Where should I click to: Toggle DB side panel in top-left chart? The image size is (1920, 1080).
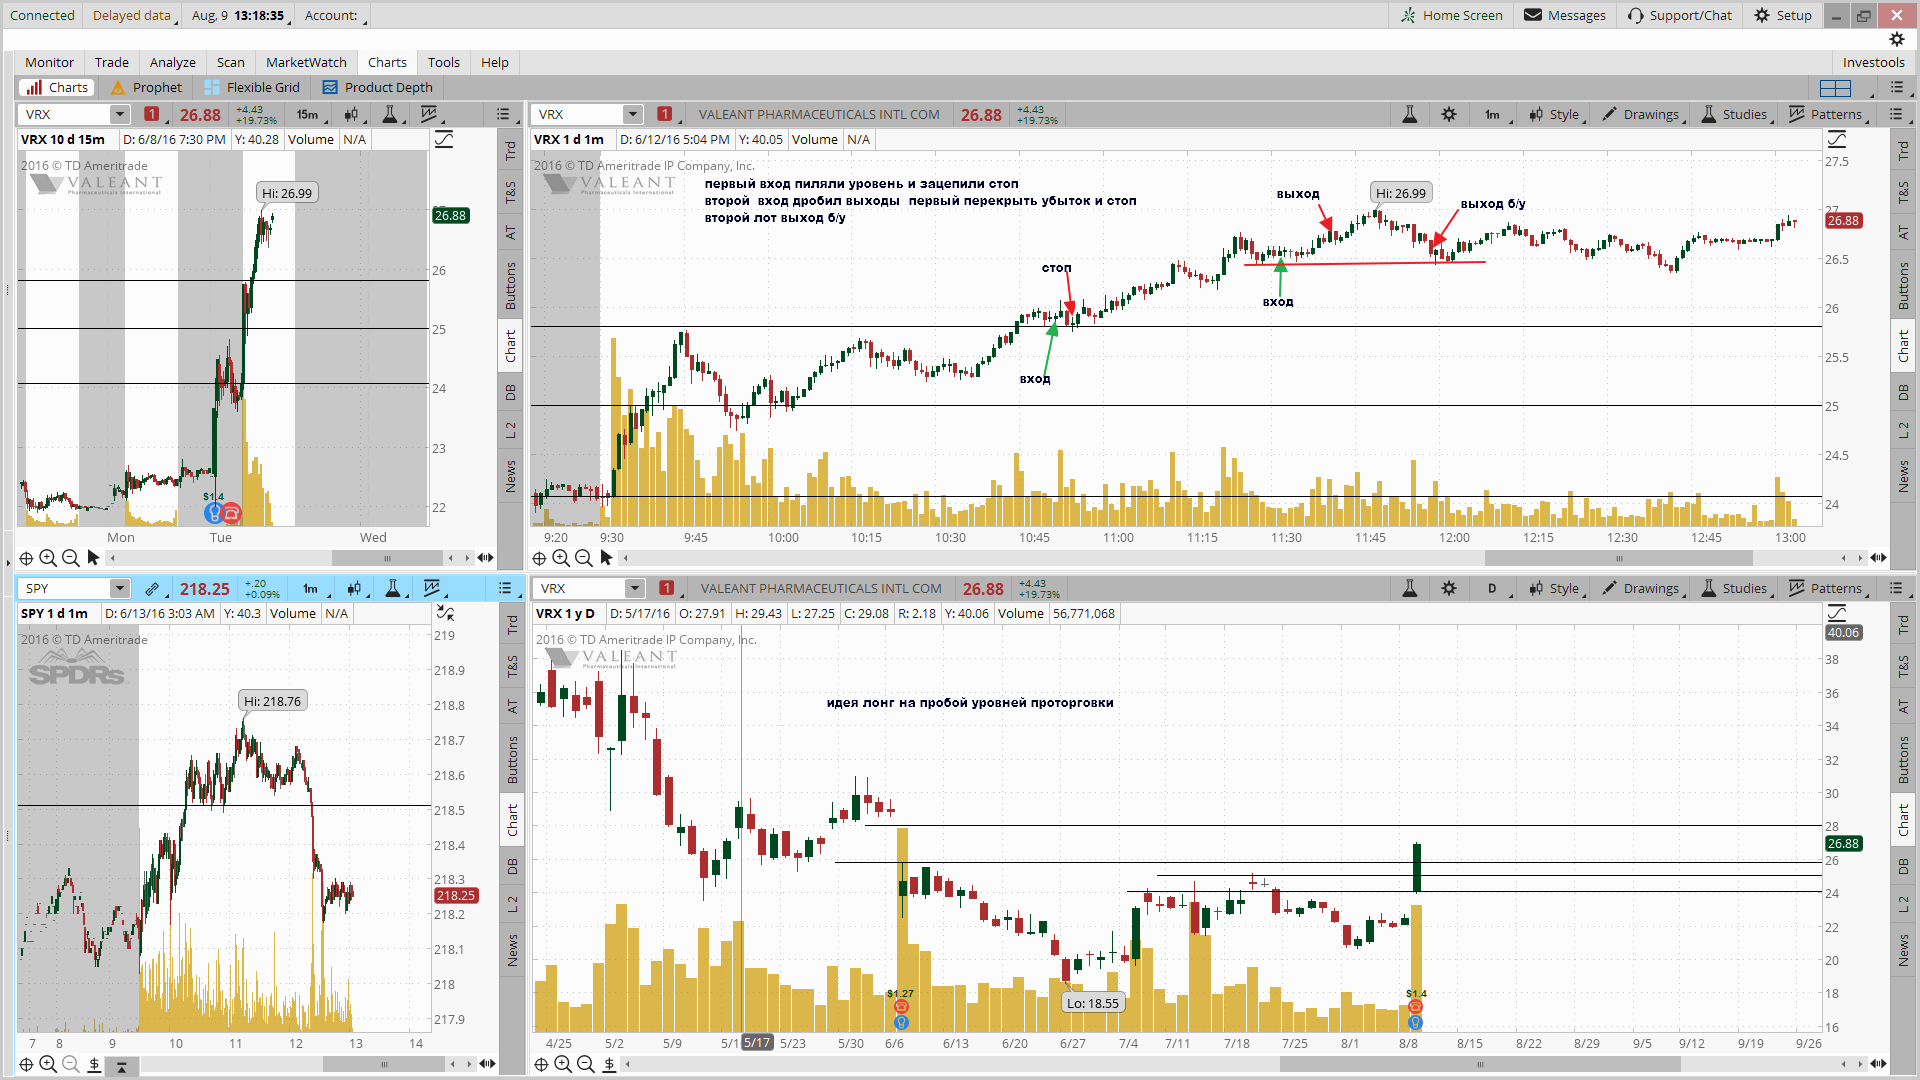[511, 392]
